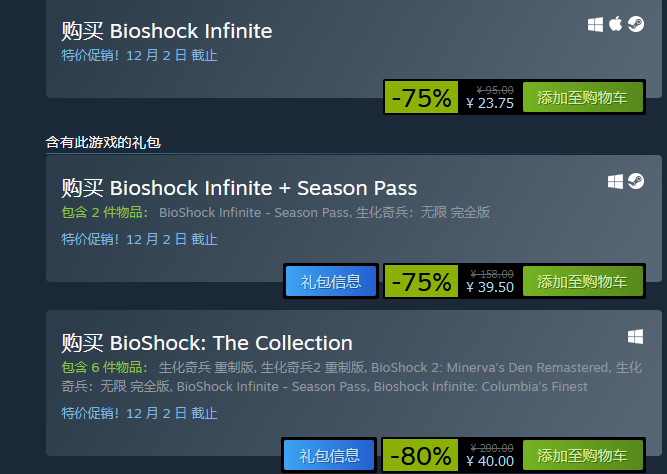Click -75% discount badge on Bioshock Infinite

[422, 97]
